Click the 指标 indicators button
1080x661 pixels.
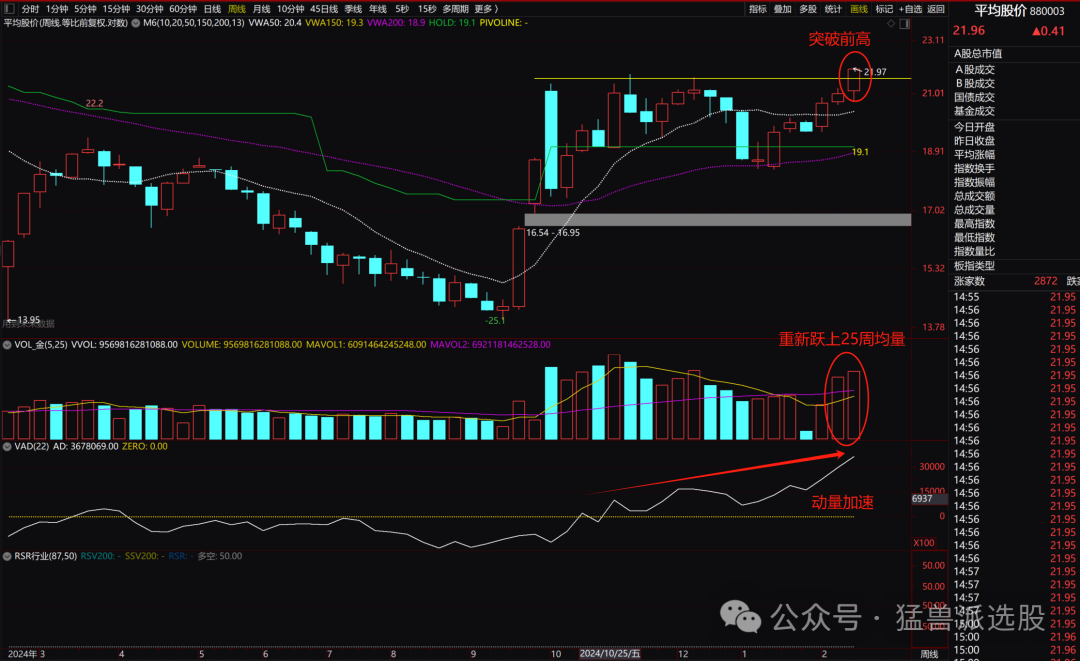[x=758, y=9]
